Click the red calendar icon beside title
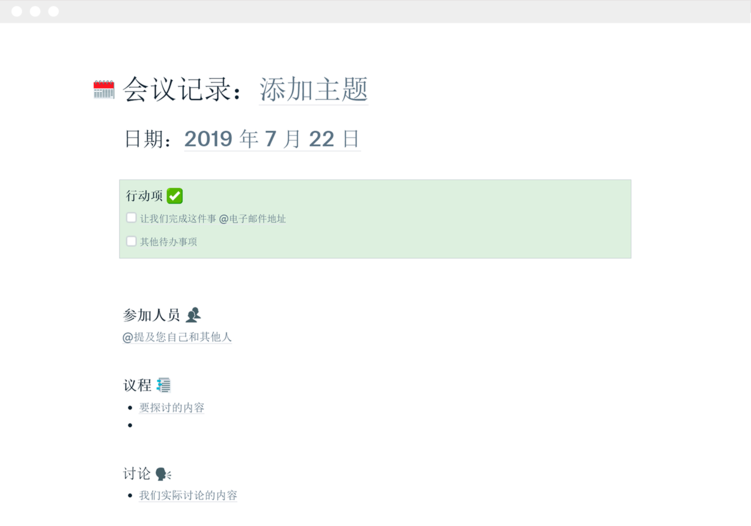The height and width of the screenshot is (526, 751). tap(104, 90)
